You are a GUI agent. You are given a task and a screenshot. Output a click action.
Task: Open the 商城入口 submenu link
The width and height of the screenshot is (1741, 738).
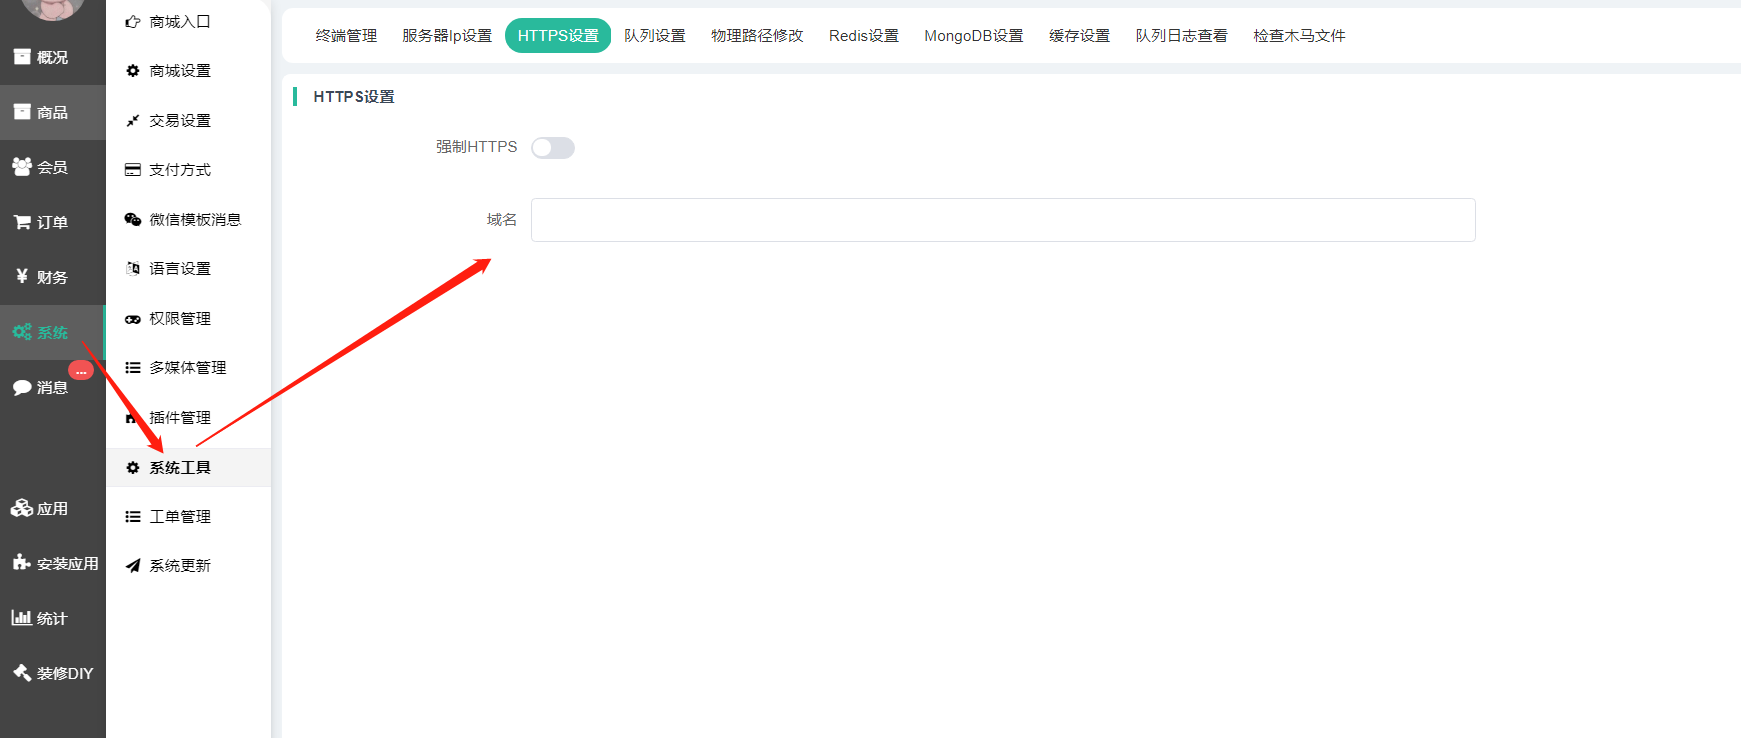tap(180, 21)
